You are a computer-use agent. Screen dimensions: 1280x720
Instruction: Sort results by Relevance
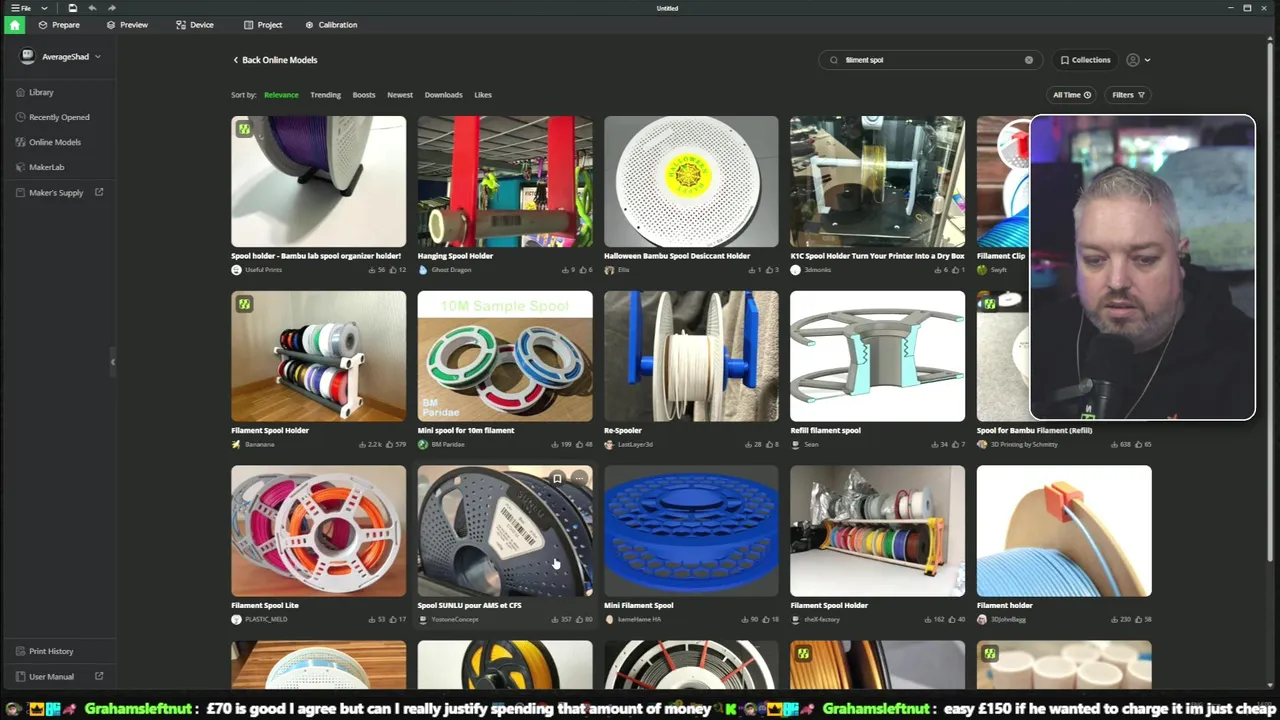pos(281,95)
